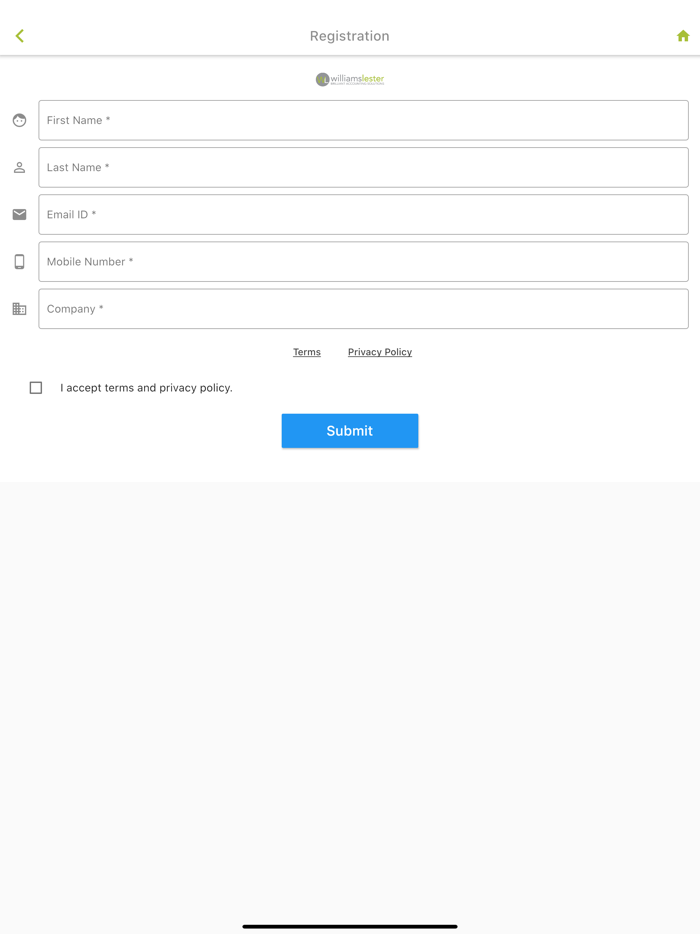Select the Mobile Number field

(363, 262)
